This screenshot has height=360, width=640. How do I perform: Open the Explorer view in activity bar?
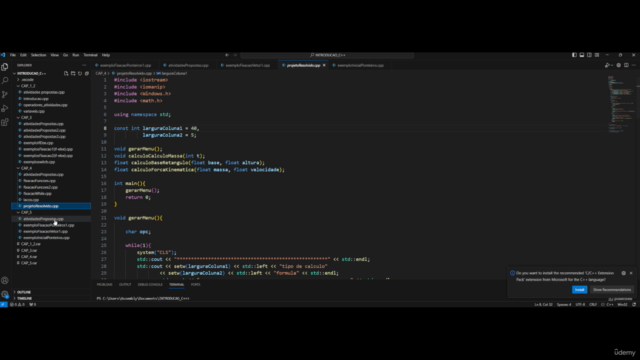click(x=5, y=67)
